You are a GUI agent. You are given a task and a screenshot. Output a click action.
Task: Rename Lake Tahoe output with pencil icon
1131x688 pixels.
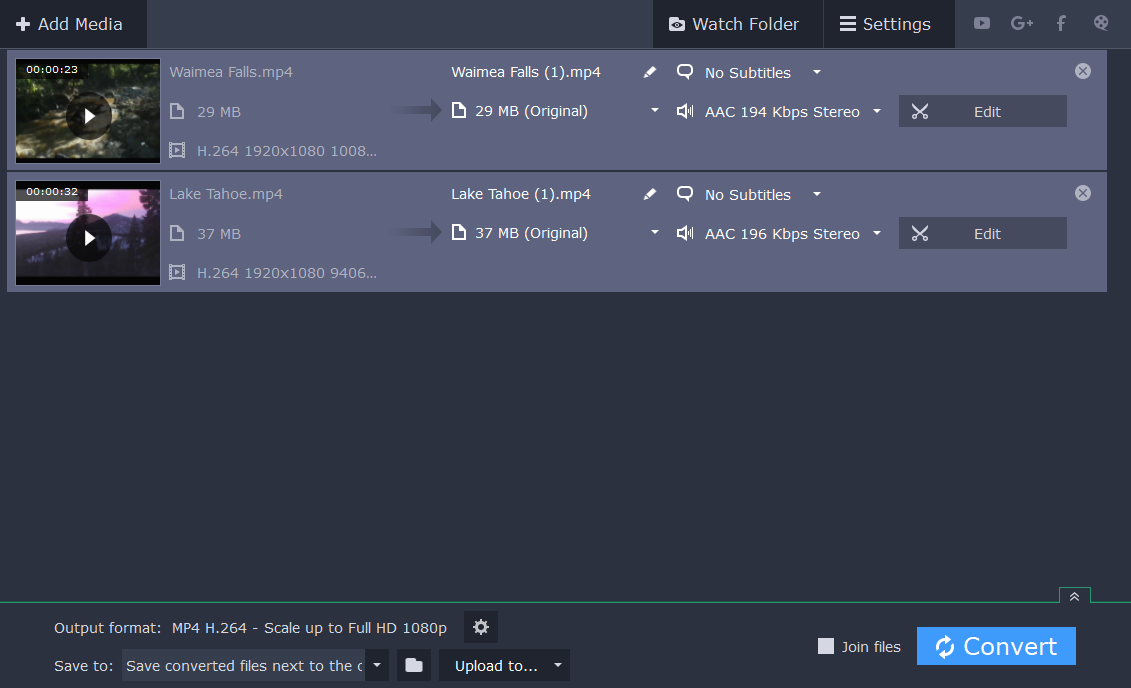pos(650,194)
